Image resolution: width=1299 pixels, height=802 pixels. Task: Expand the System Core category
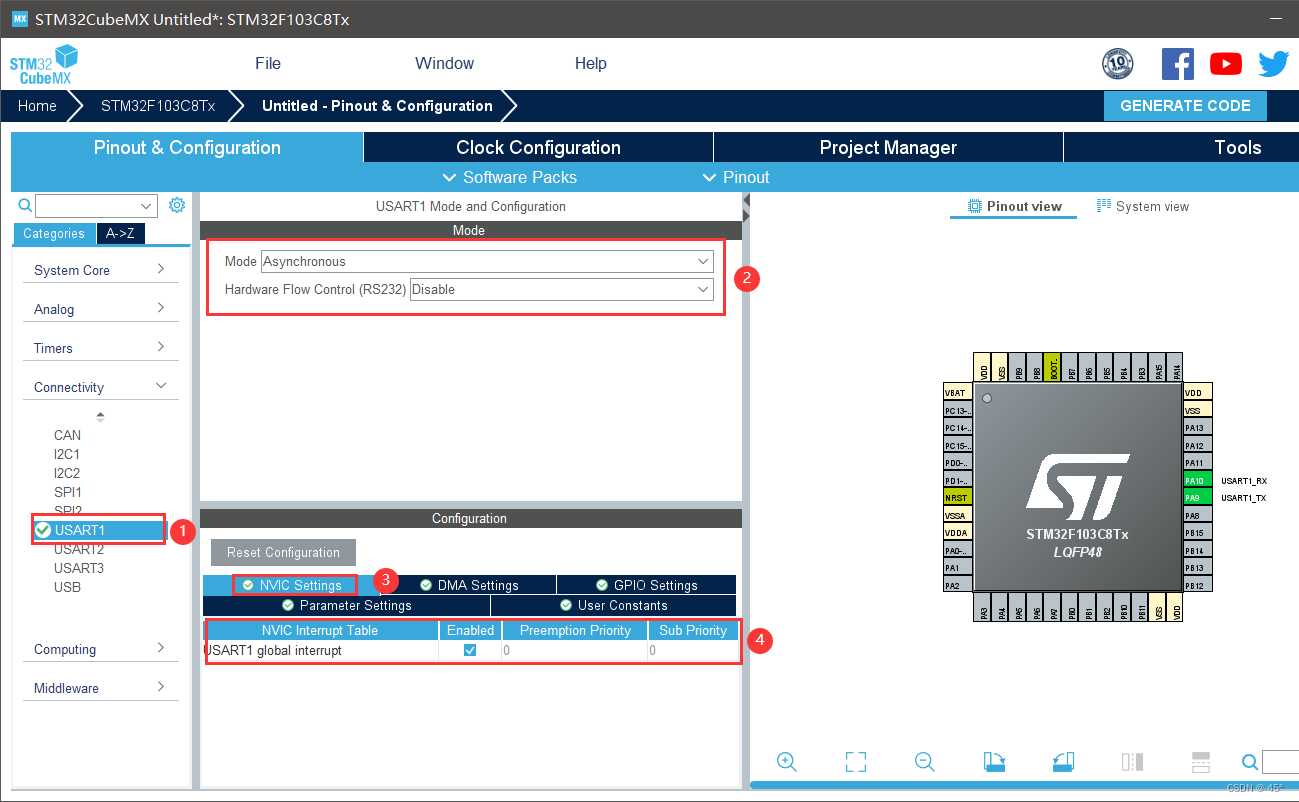pyautogui.click(x=99, y=270)
